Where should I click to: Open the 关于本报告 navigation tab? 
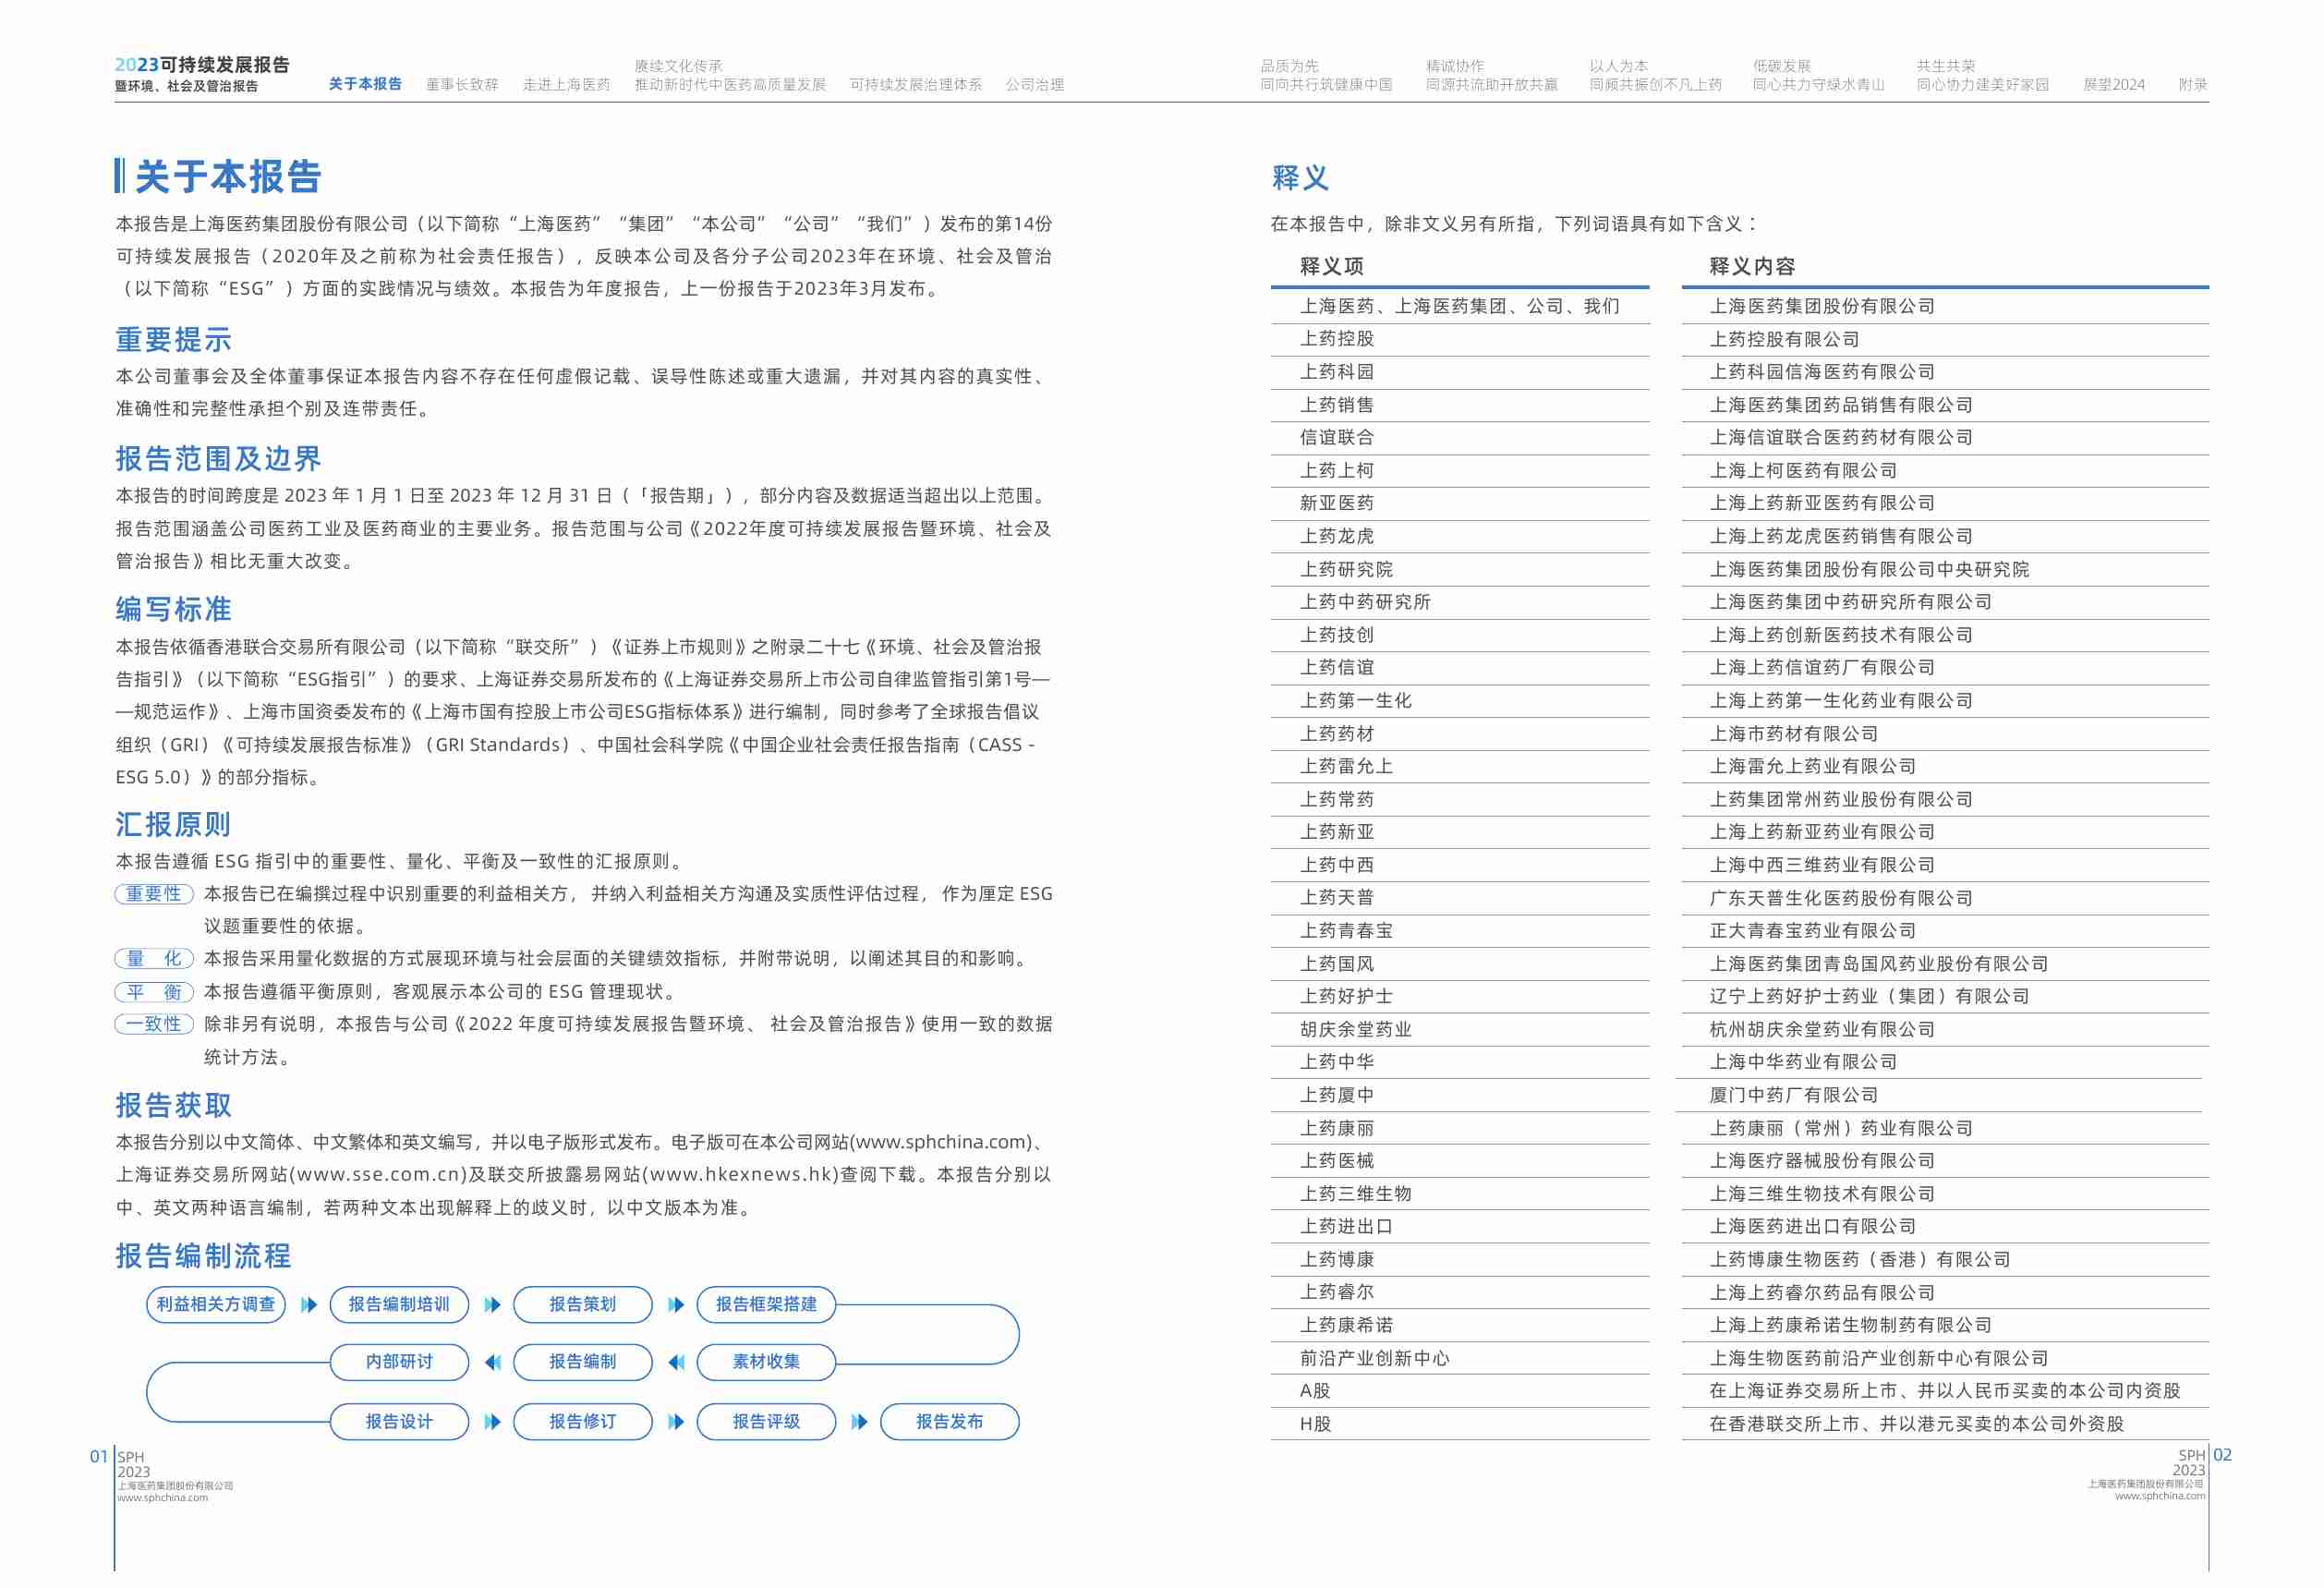365,84
